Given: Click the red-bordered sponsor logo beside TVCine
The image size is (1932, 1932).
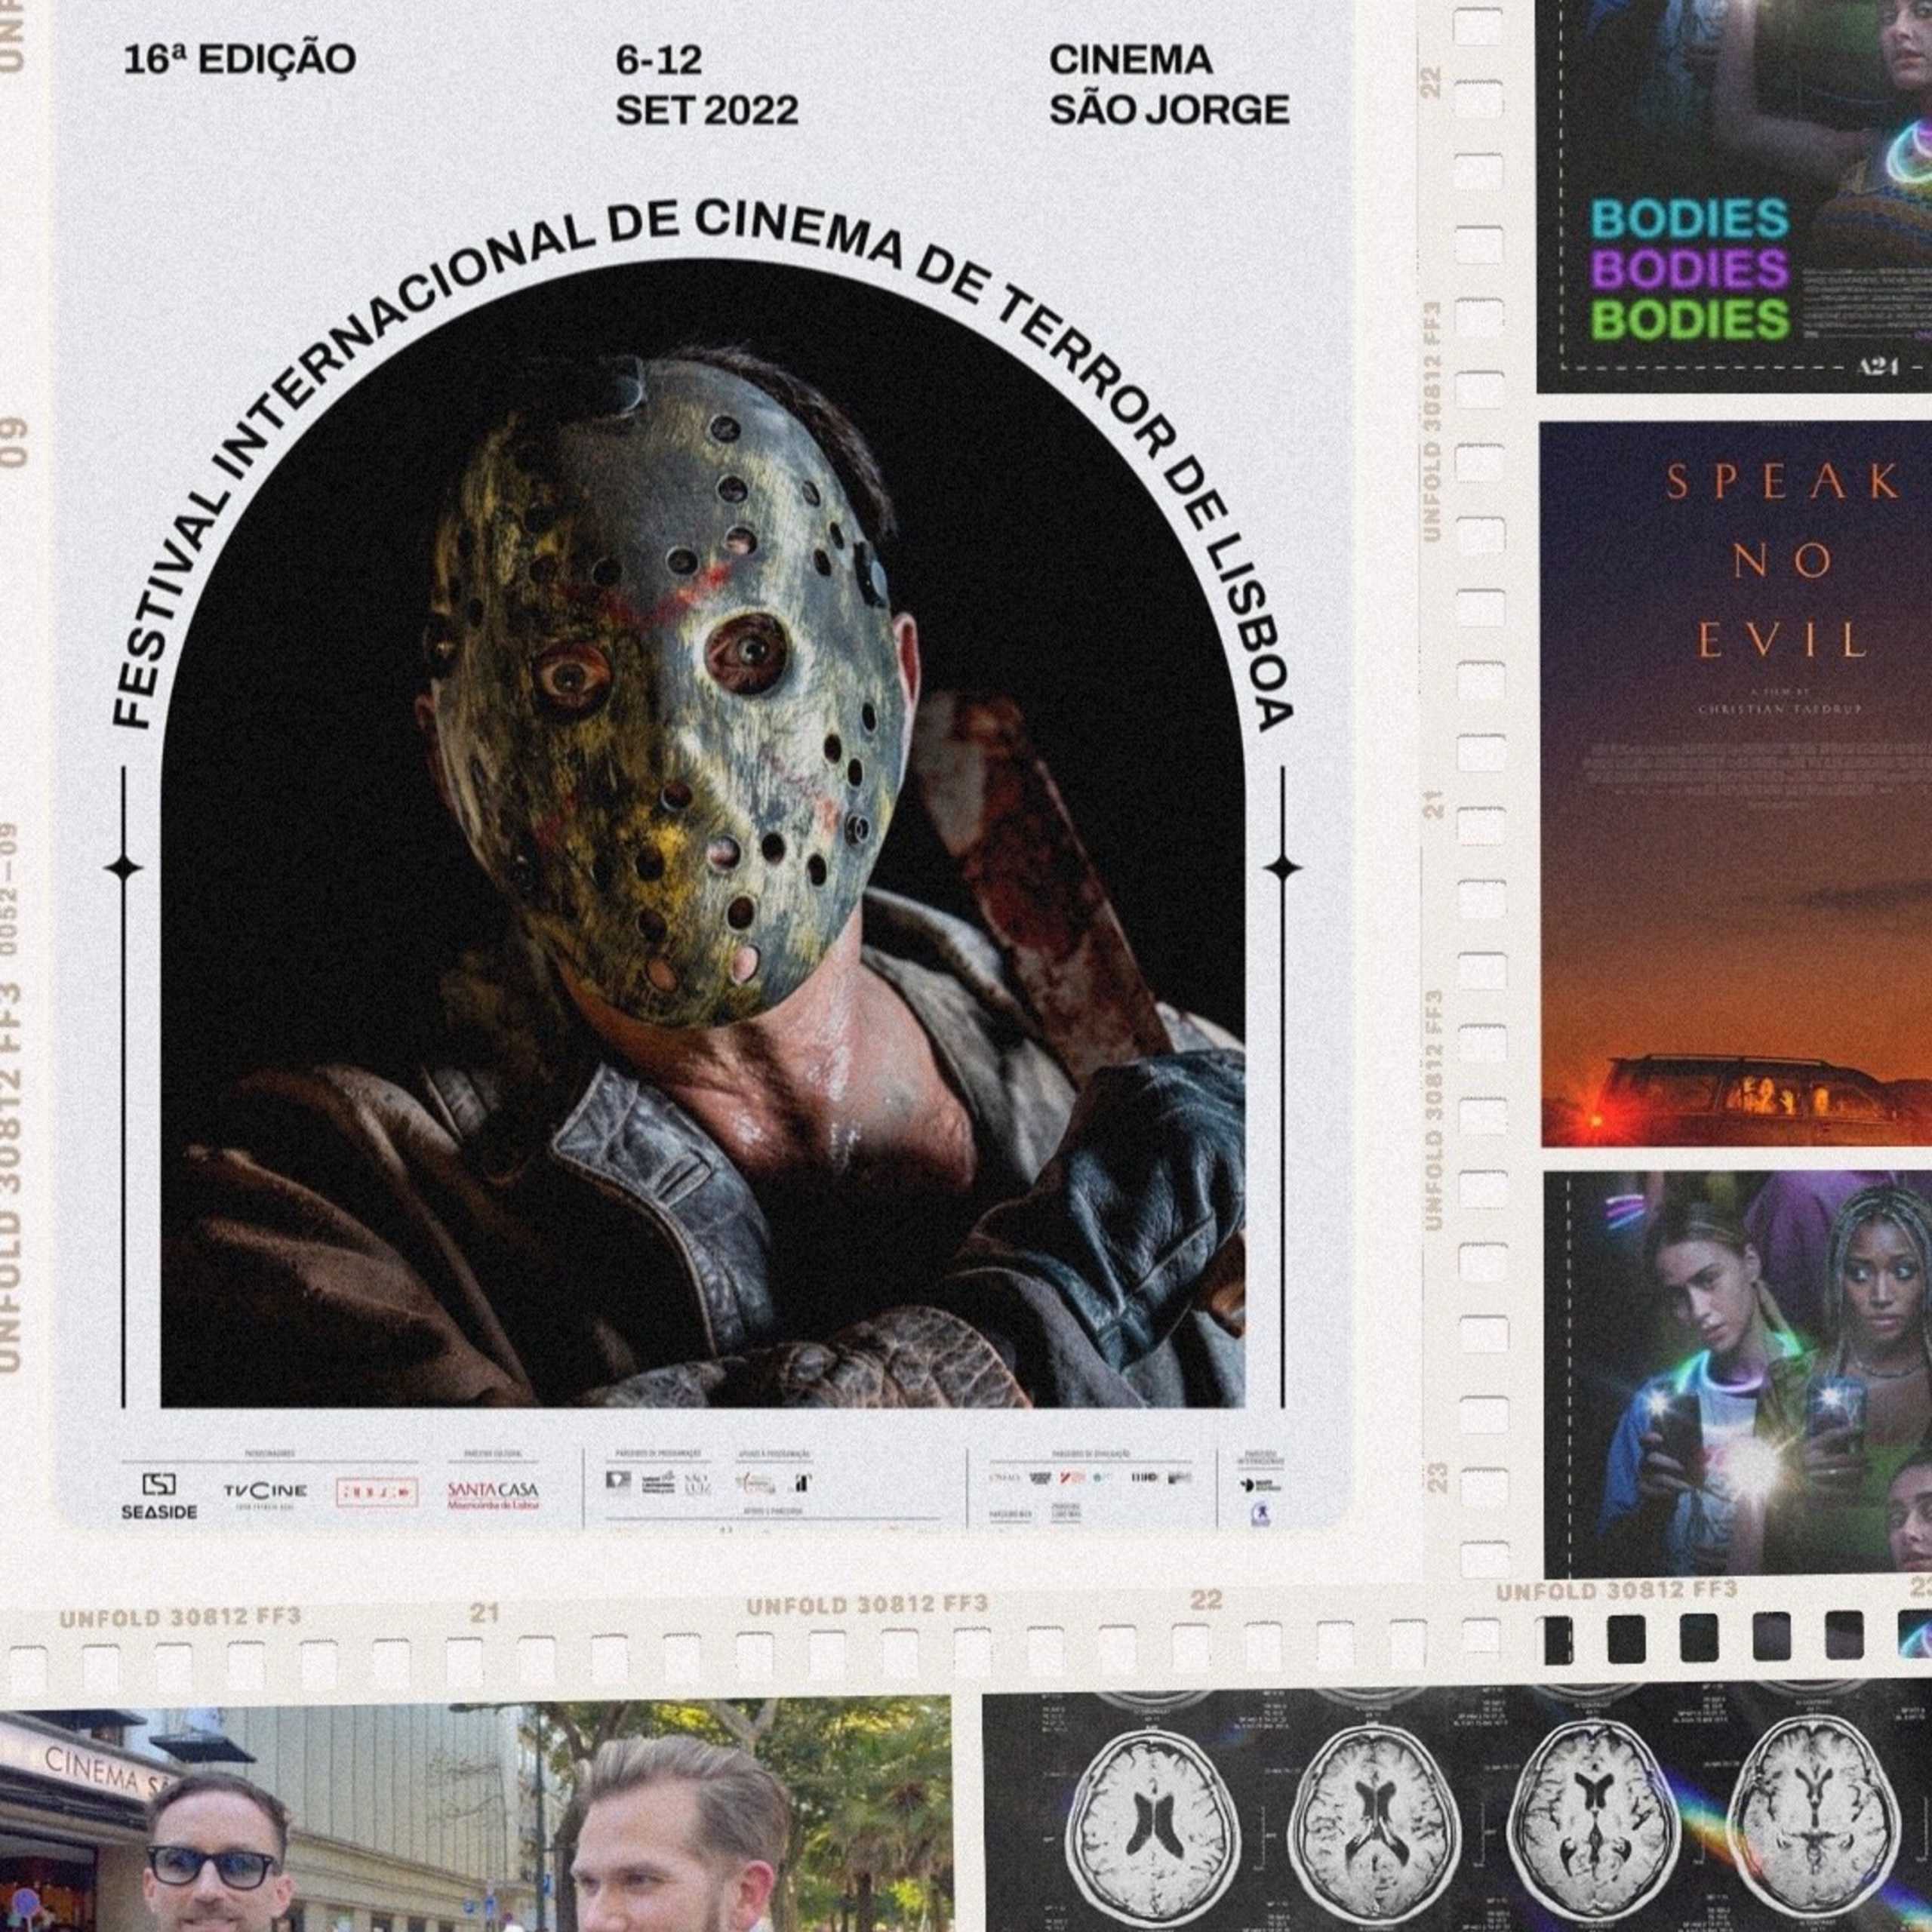Looking at the screenshot, I should (x=376, y=1491).
